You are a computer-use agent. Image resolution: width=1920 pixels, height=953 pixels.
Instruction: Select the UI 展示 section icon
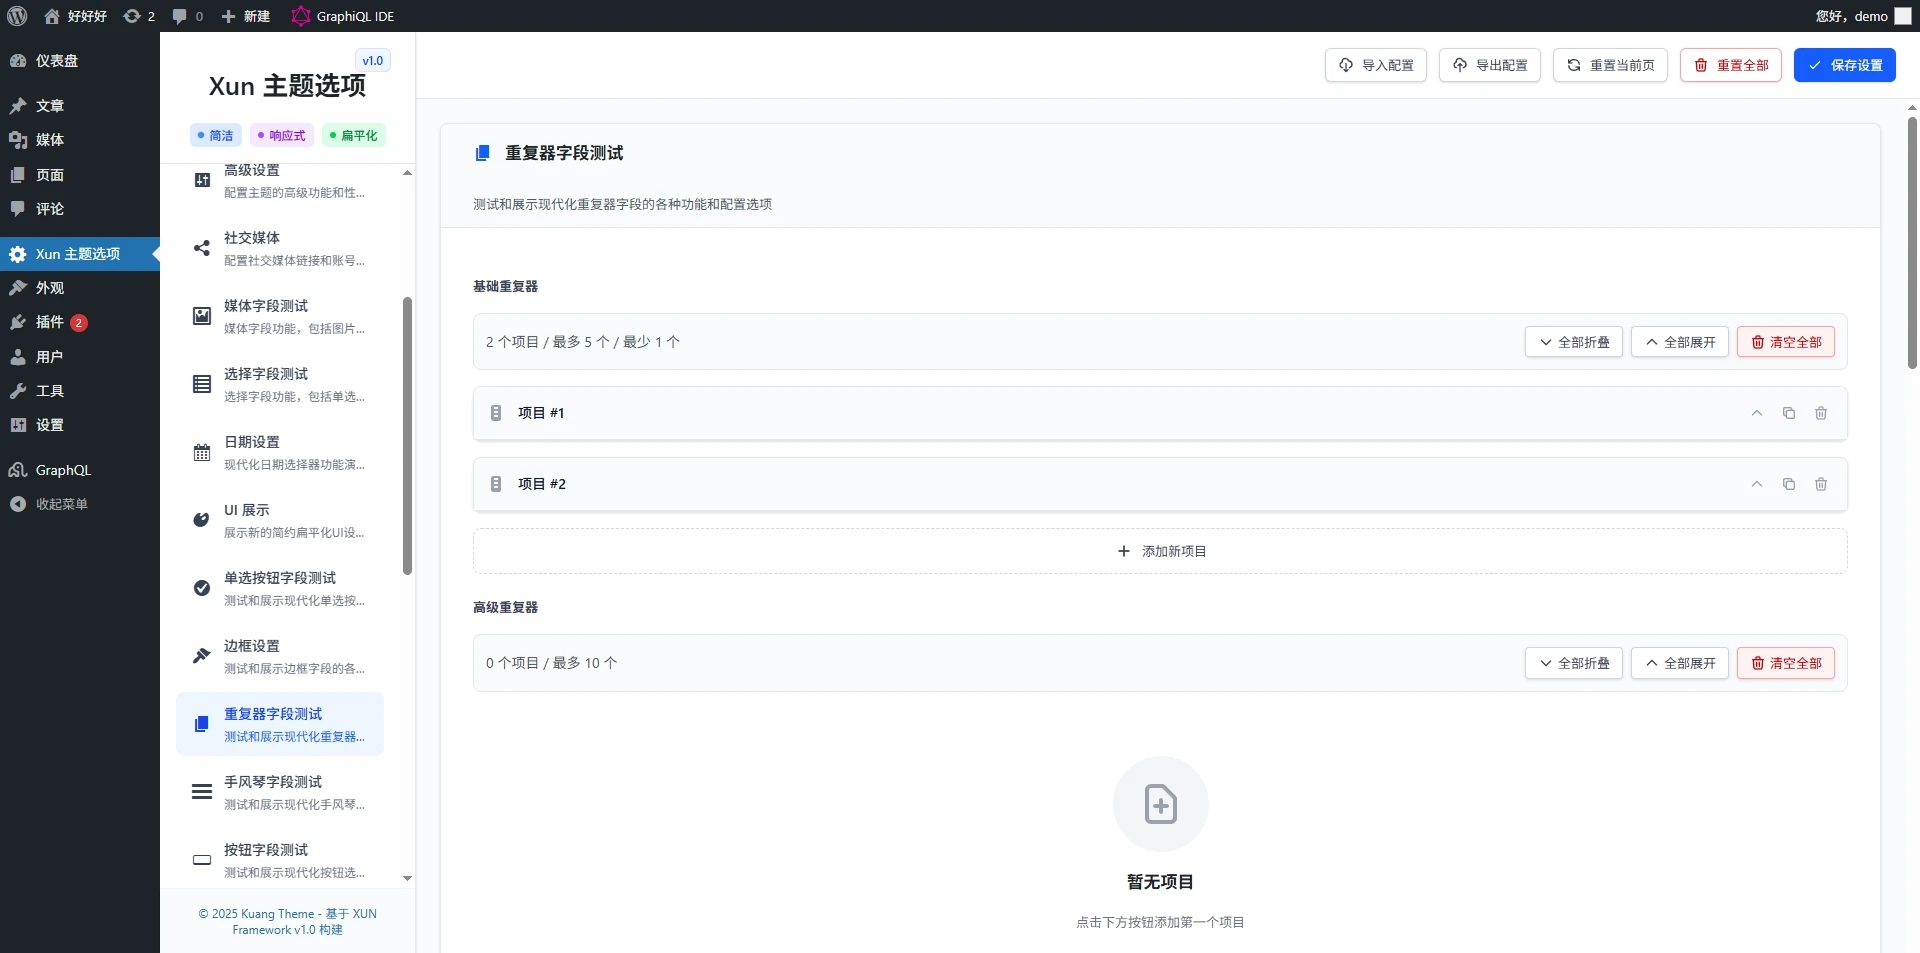(202, 520)
